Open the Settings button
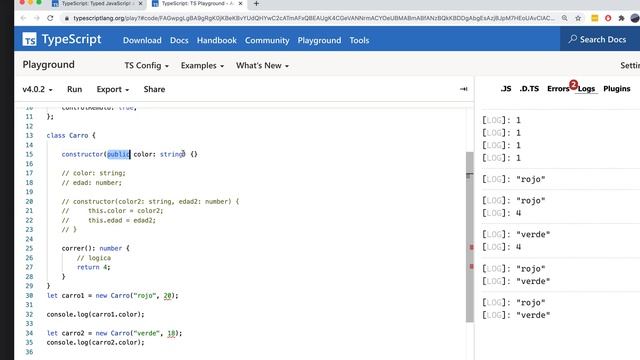The height and width of the screenshot is (360, 640). [x=630, y=65]
